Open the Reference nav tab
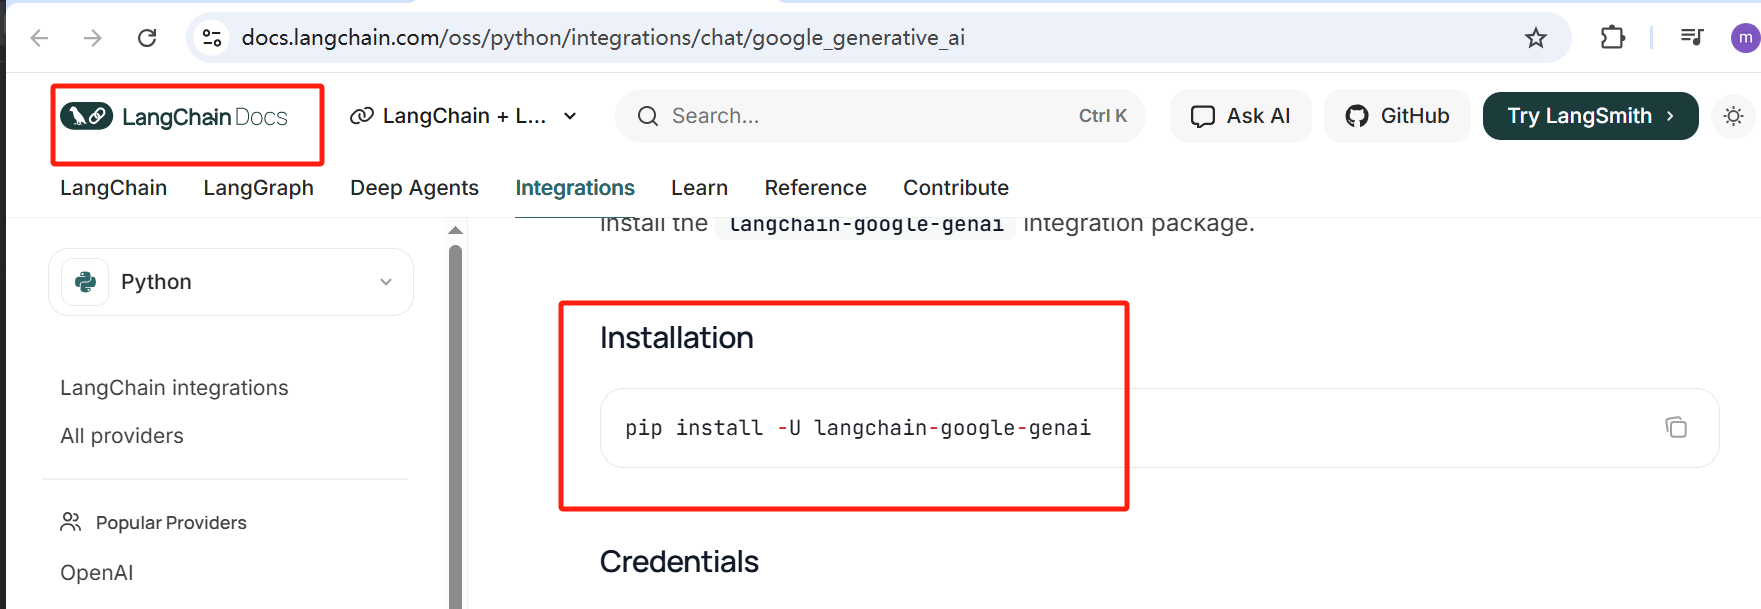Viewport: 1761px width, 609px height. tap(815, 188)
